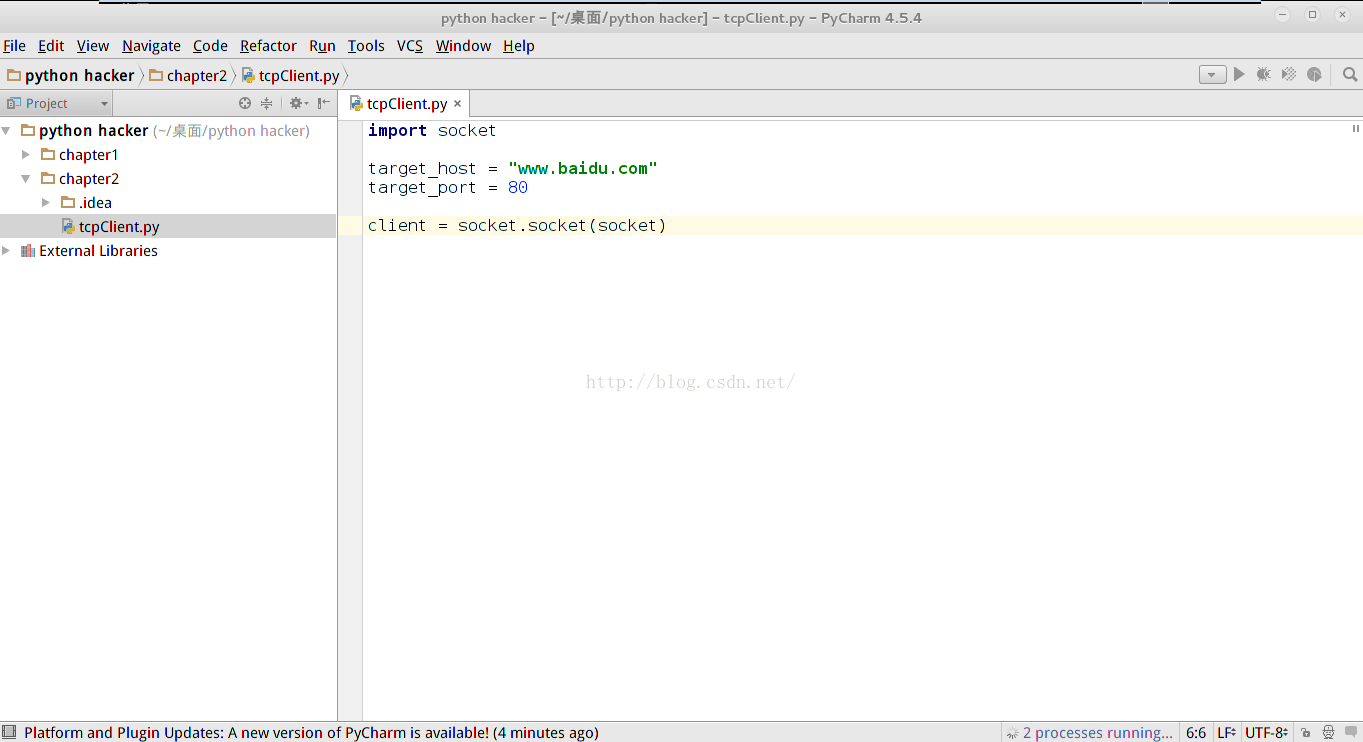Click the inspection status marker at editor top right
The image size is (1363, 742).
coord(1356,129)
